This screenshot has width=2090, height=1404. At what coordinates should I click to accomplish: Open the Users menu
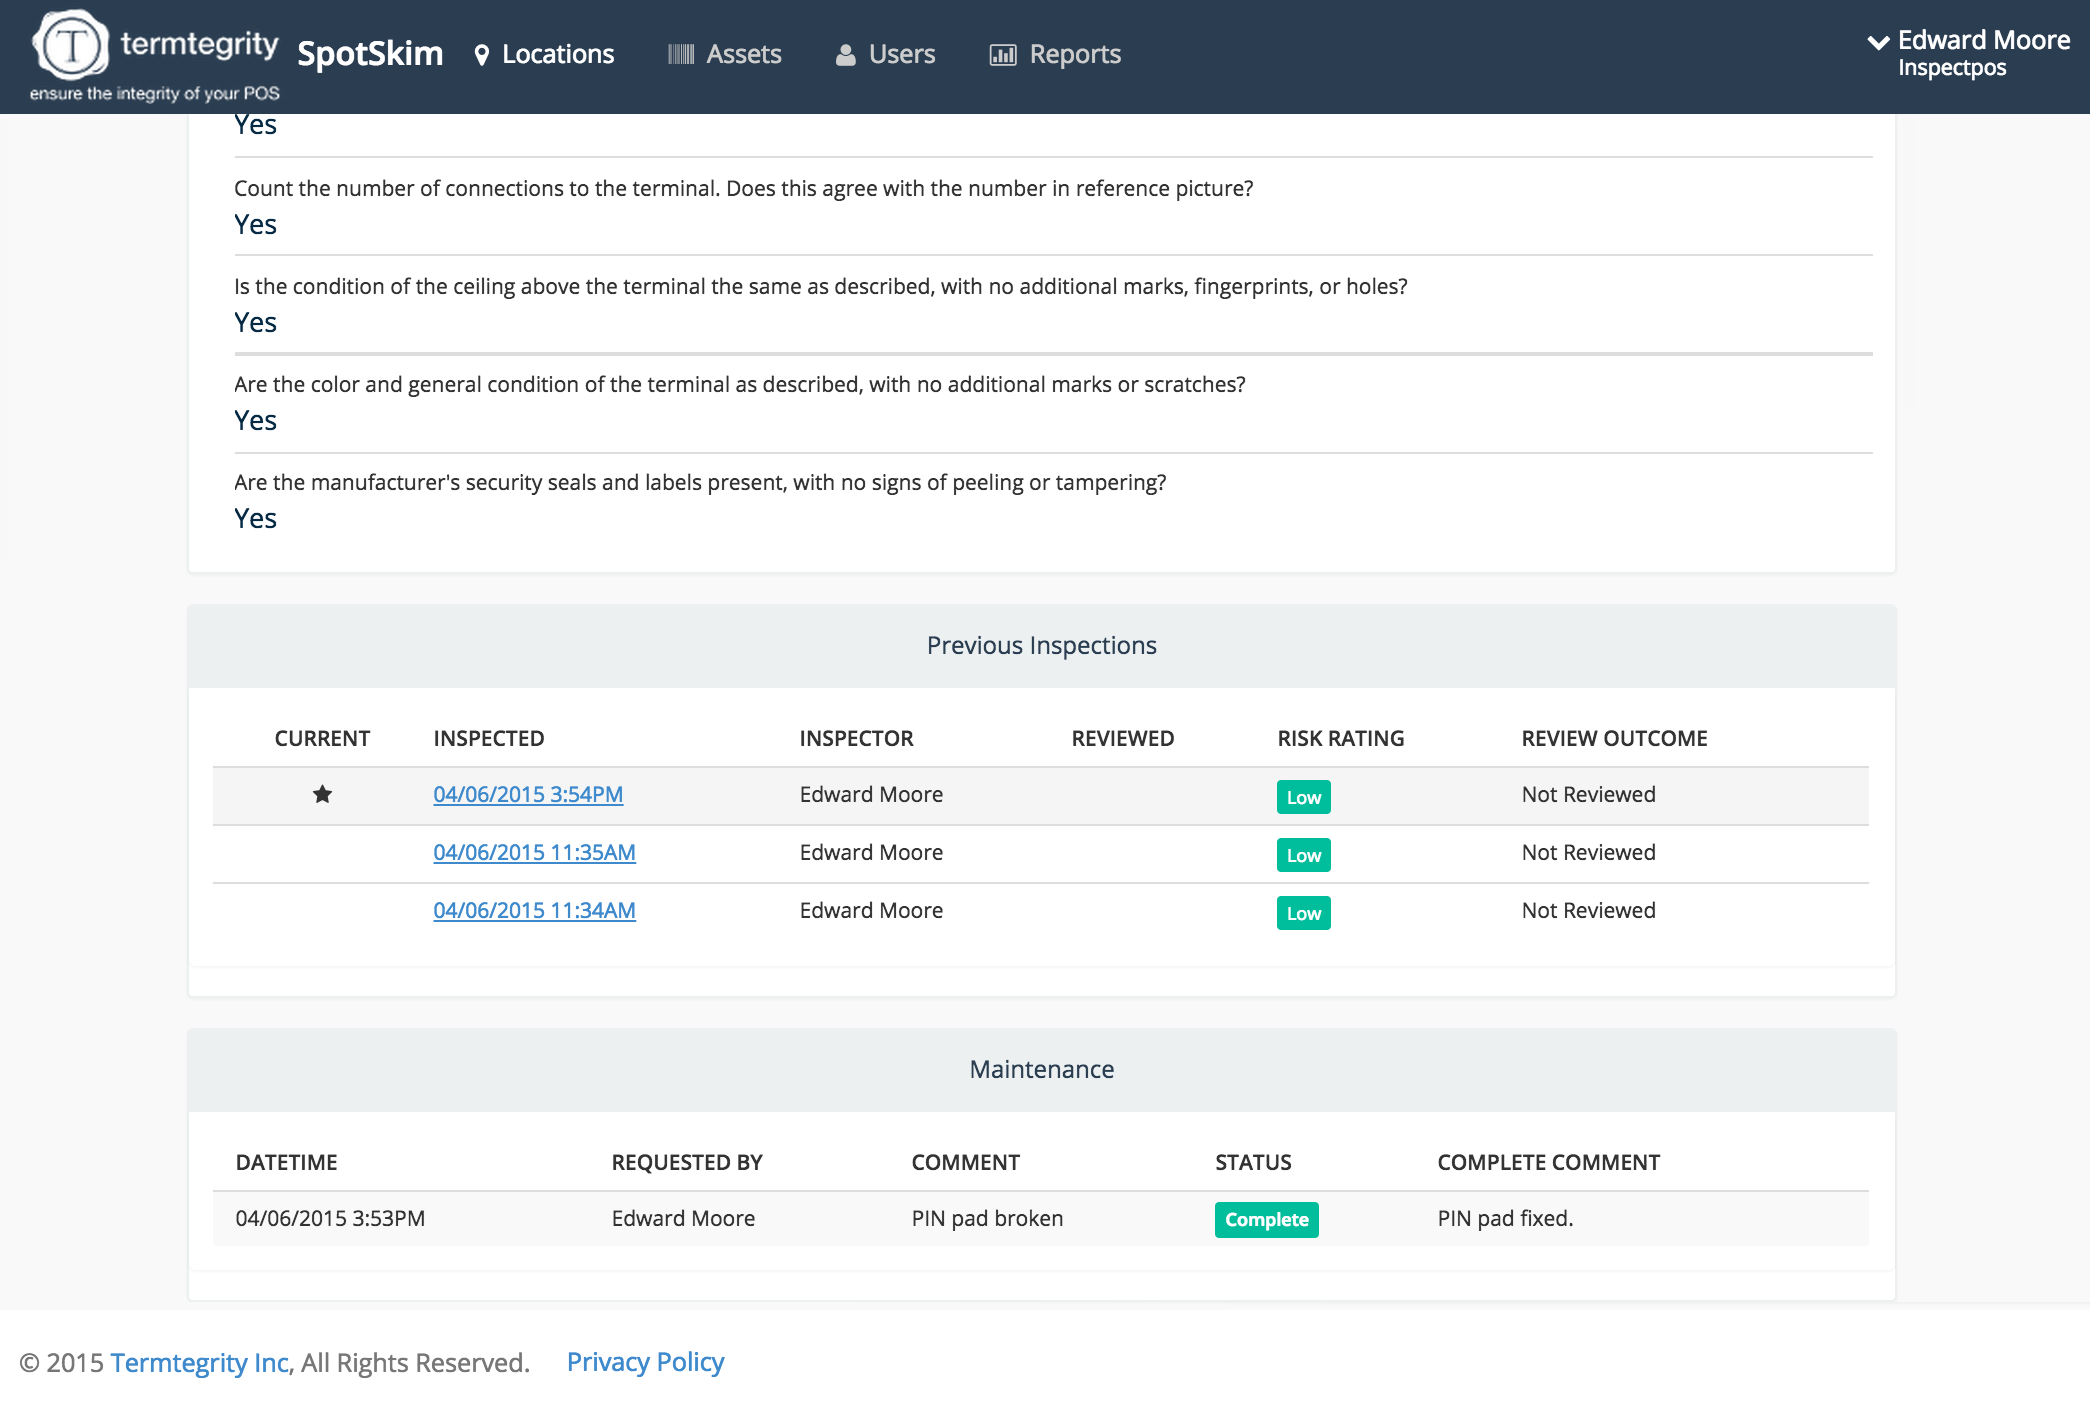[886, 54]
